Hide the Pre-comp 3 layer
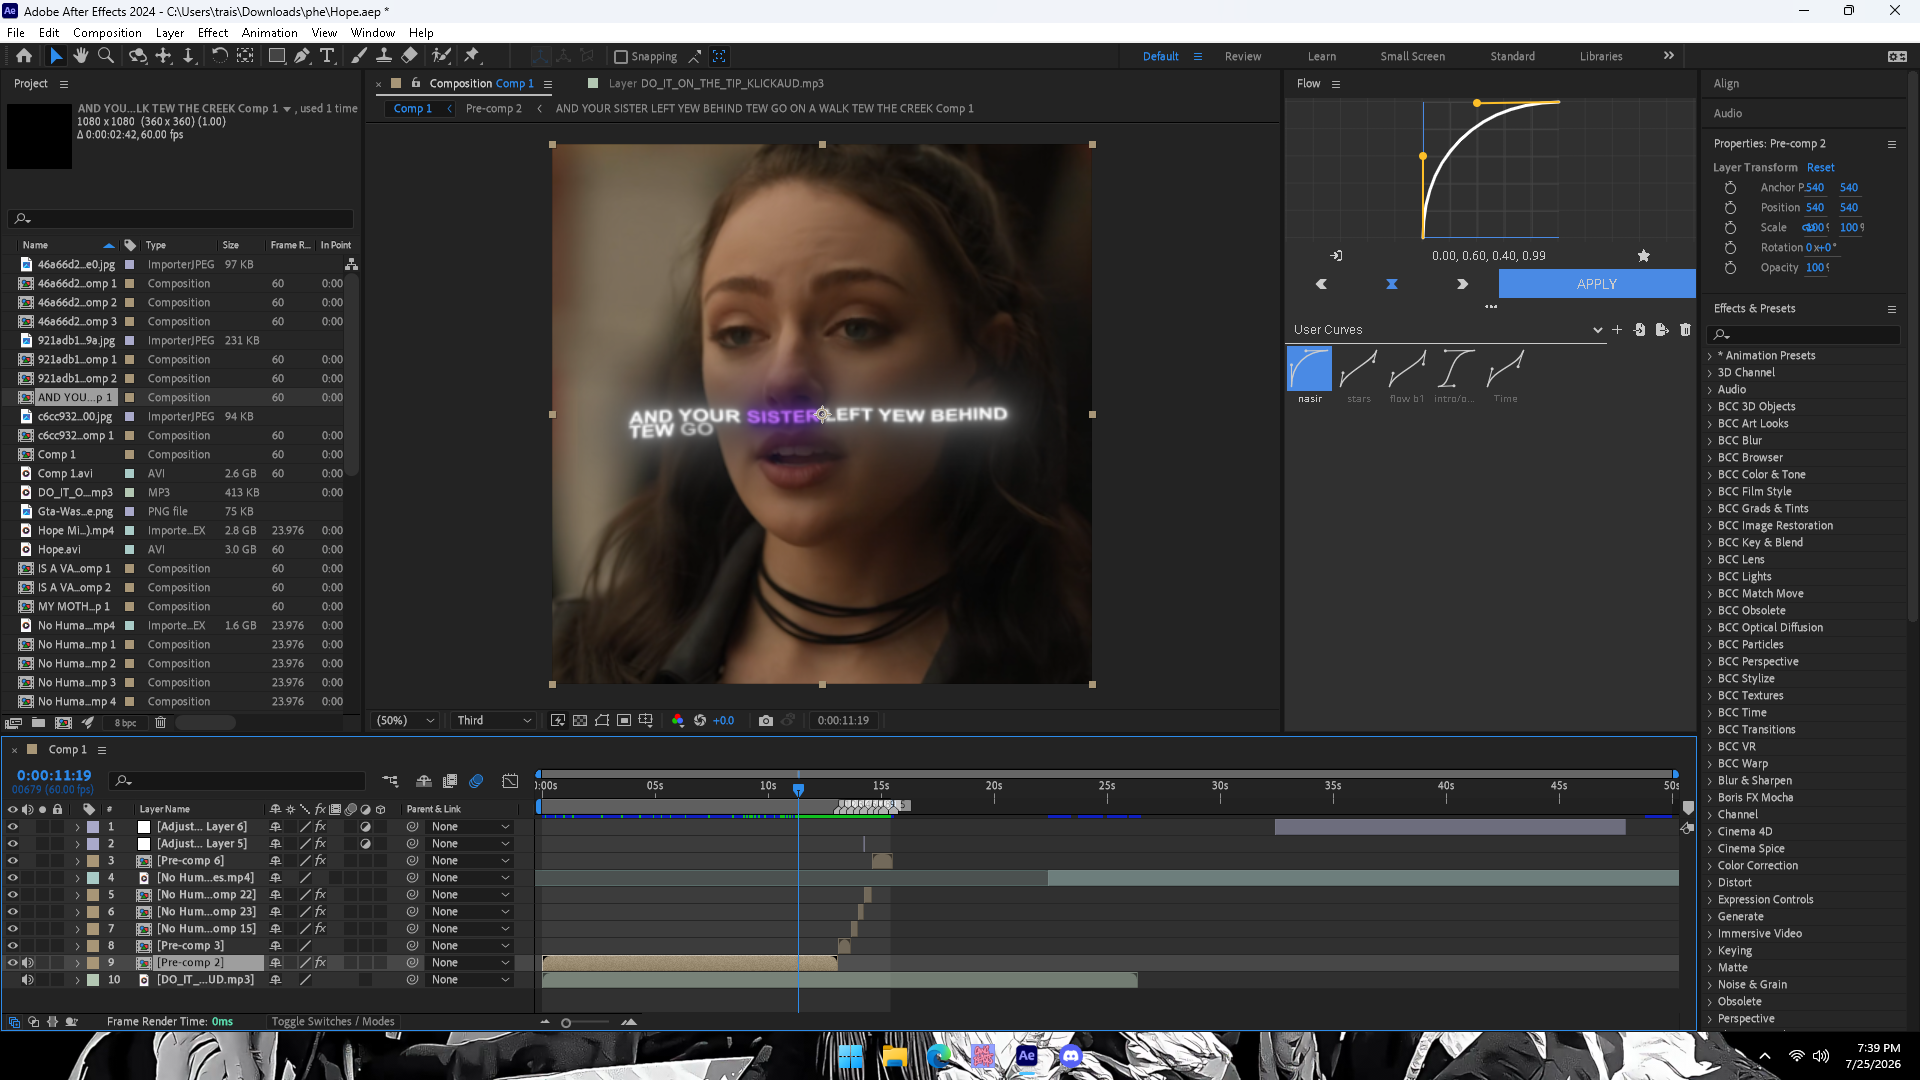 pos(13,946)
